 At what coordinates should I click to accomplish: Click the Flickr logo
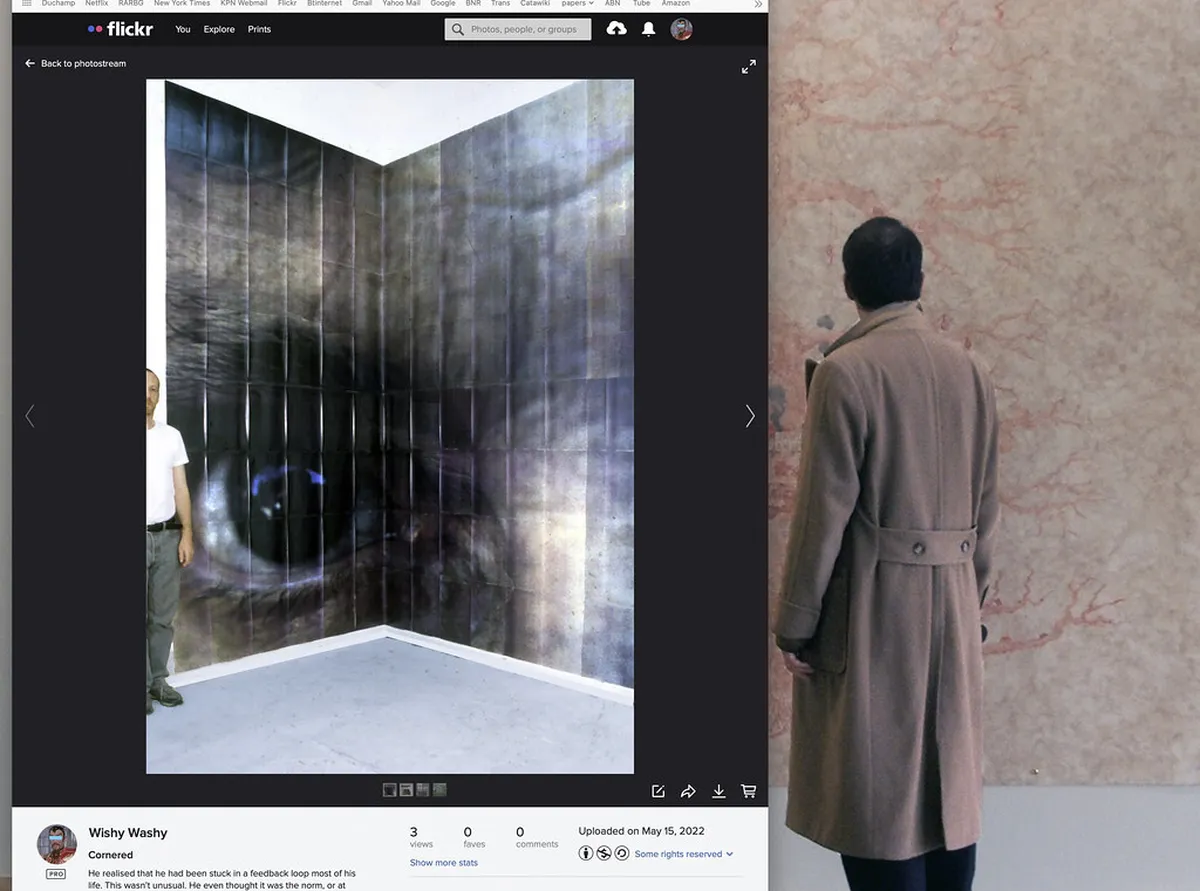pos(120,29)
